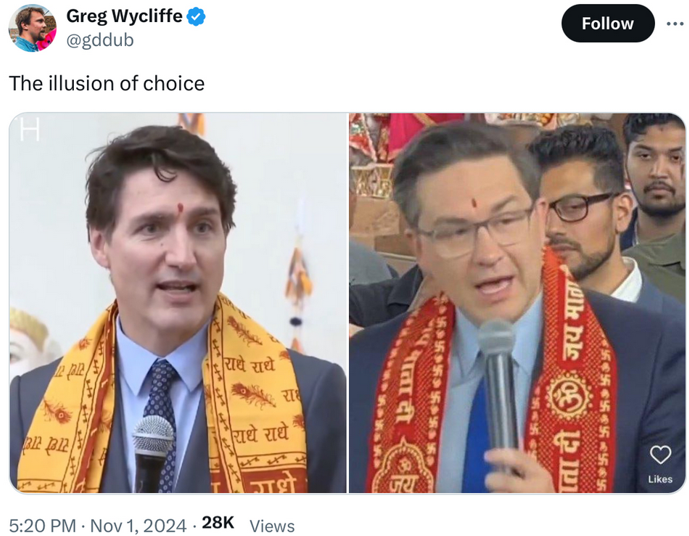Click the Nov 1, 2024 date
The height and width of the screenshot is (536, 689).
[138, 525]
